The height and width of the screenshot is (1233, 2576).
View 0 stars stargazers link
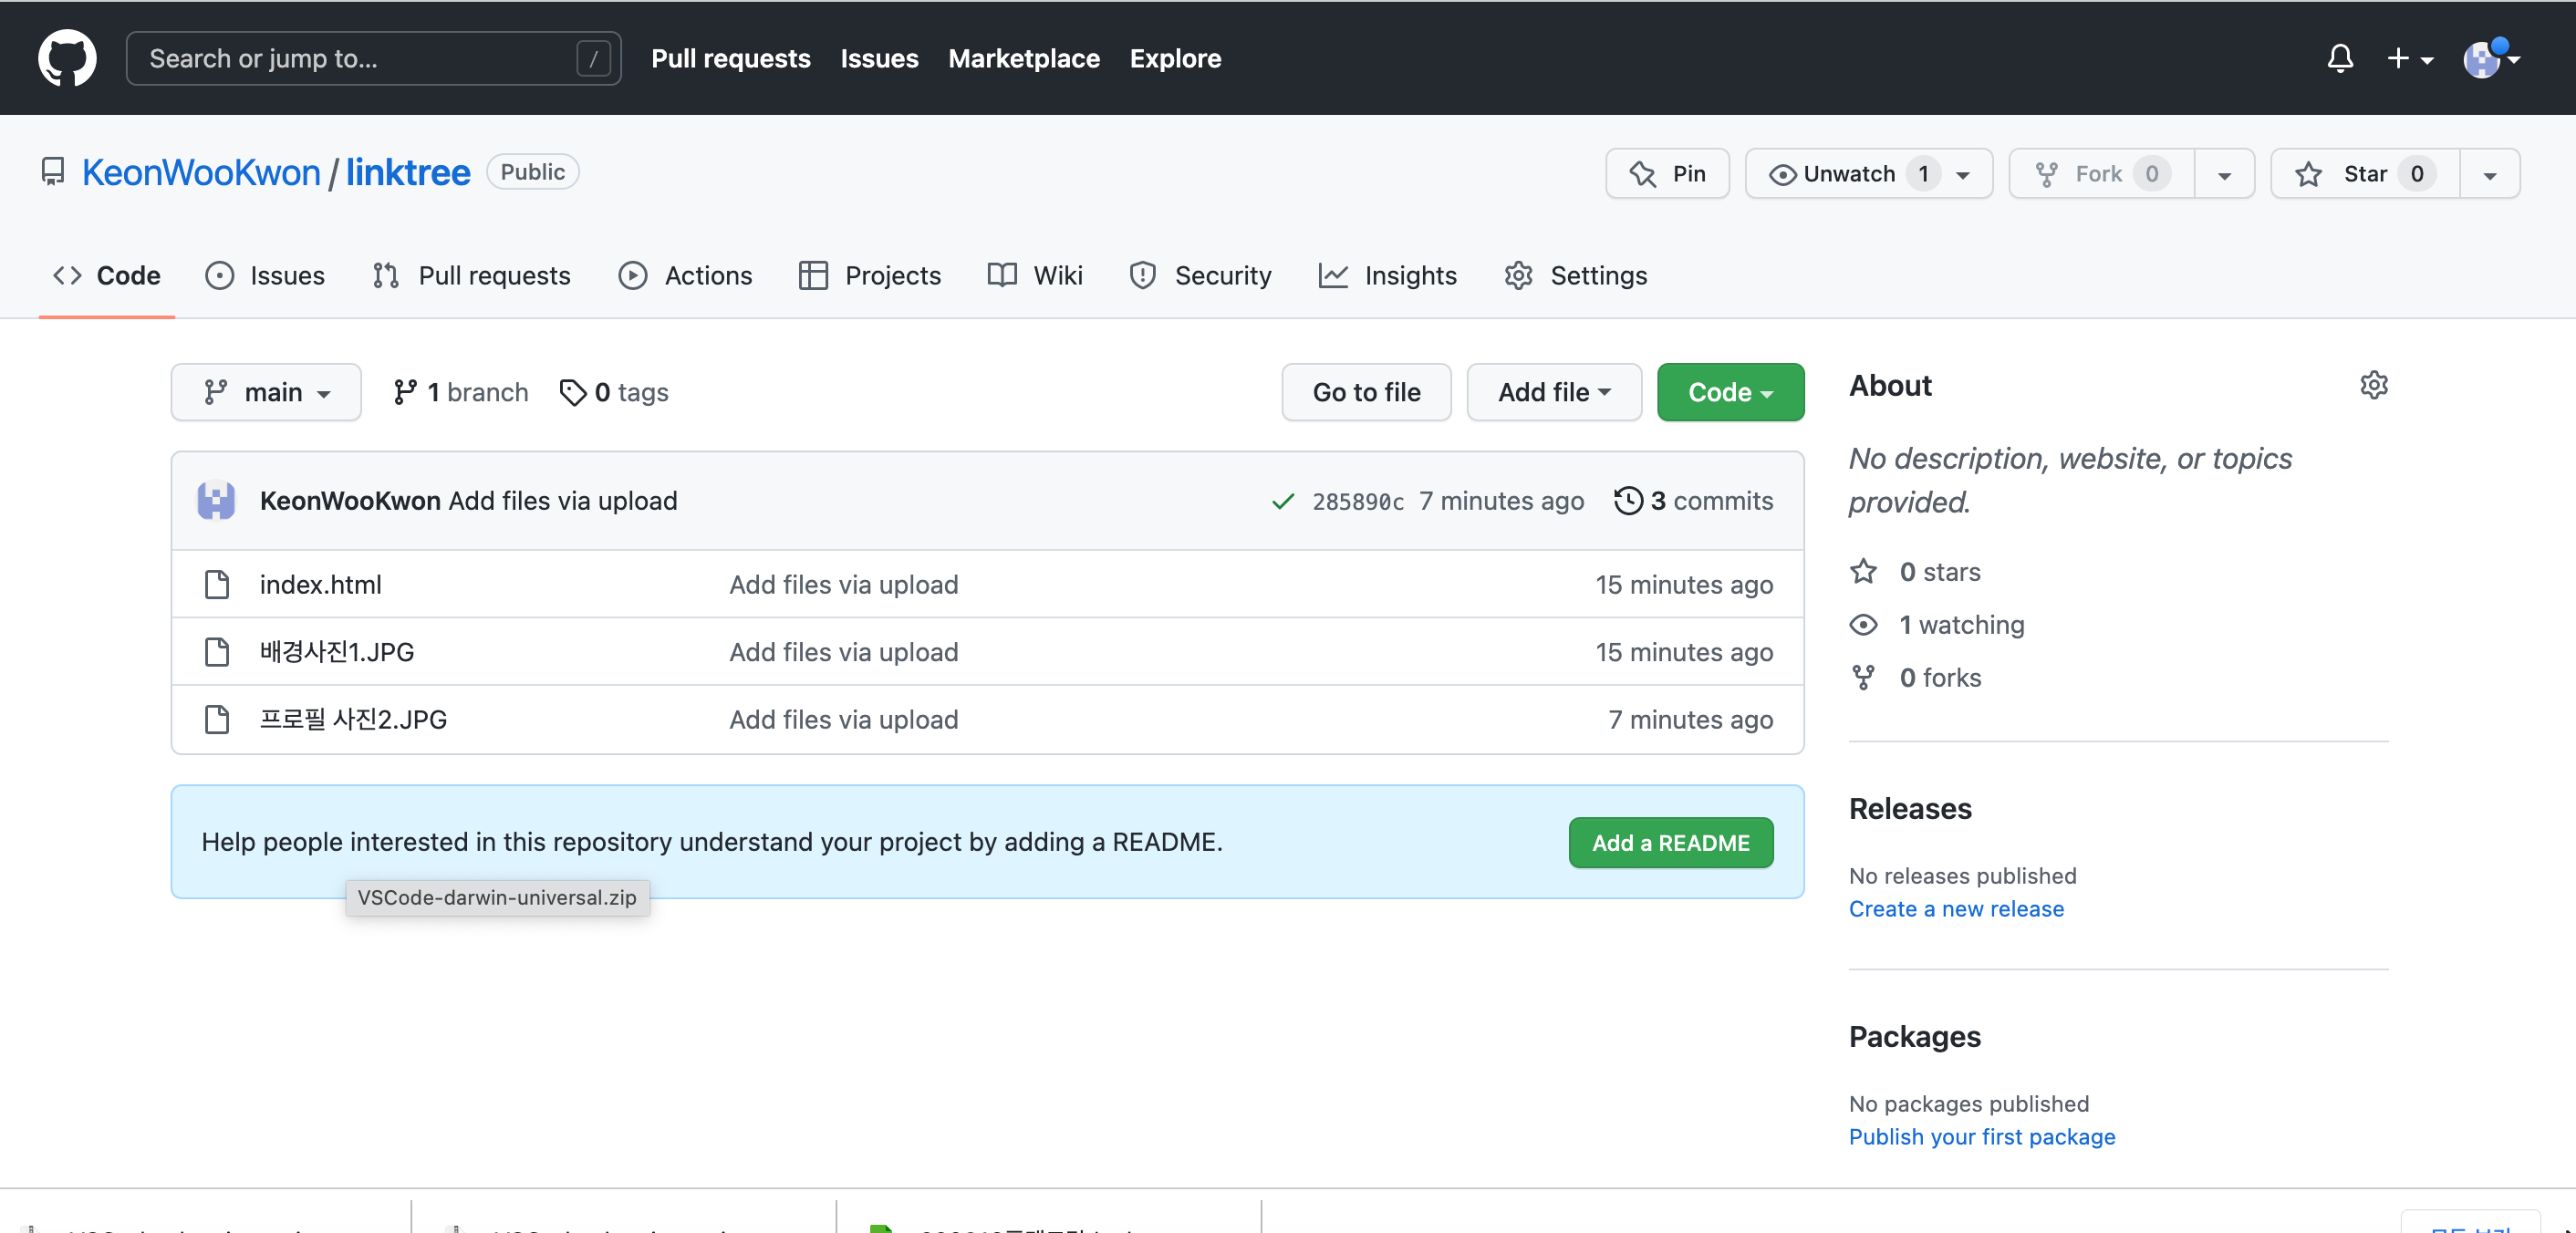1915,572
